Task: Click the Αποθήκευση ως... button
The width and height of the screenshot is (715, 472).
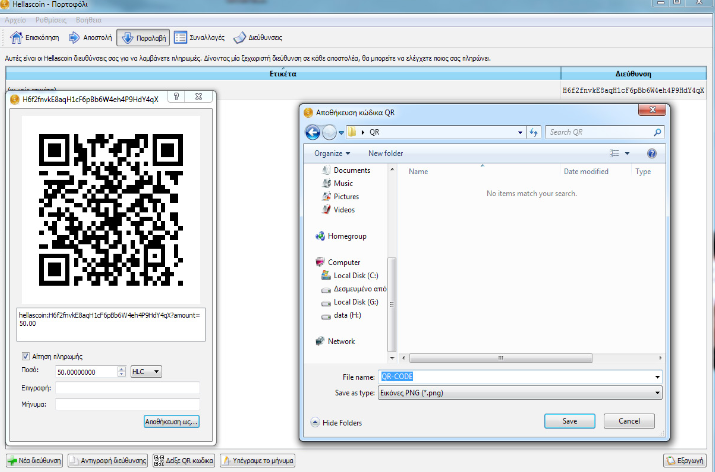Action: (171, 422)
